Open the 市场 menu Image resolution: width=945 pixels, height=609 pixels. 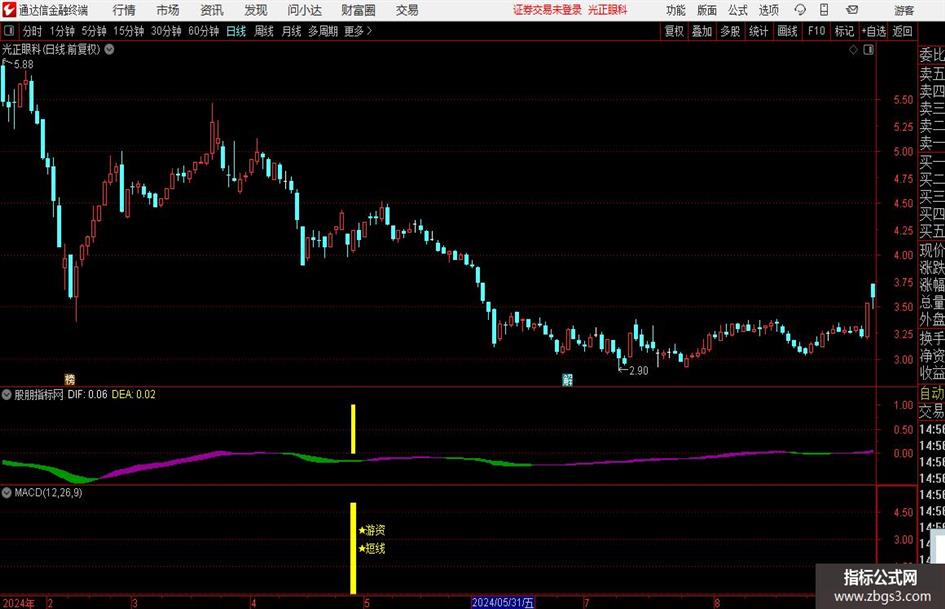[x=168, y=10]
